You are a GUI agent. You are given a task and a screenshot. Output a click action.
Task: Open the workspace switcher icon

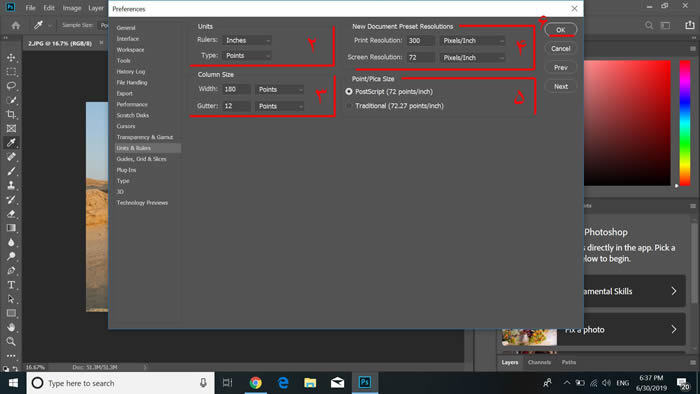pyautogui.click(x=666, y=25)
